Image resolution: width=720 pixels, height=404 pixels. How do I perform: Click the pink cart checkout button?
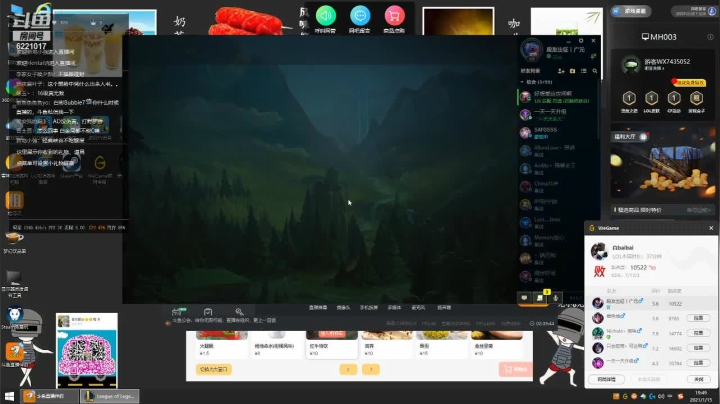[x=515, y=369]
